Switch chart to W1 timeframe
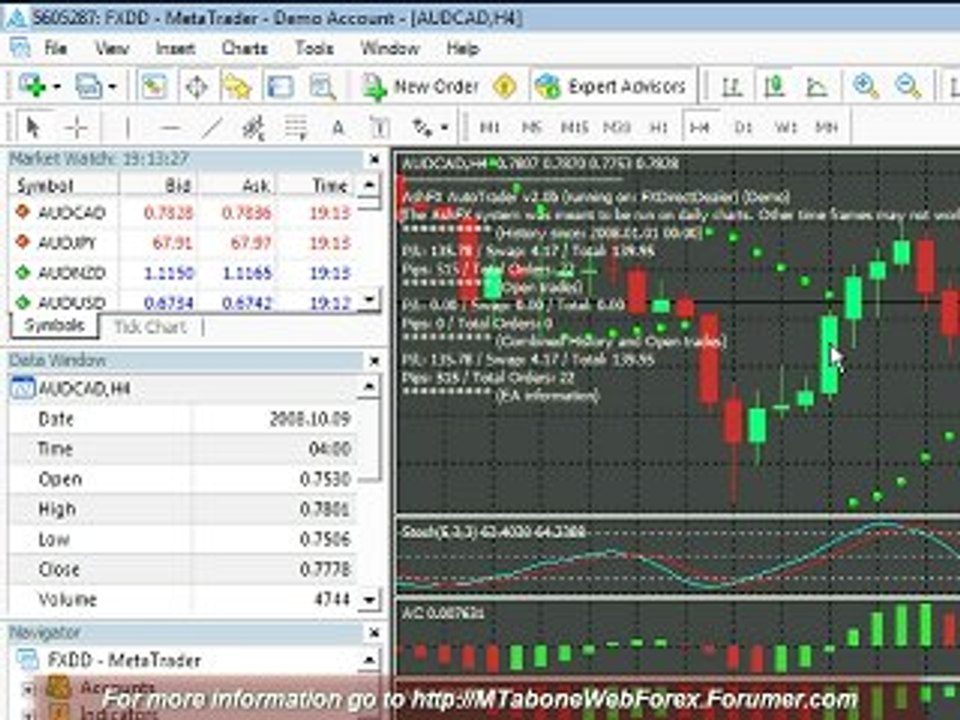Screen dimensions: 960x720 786,127
